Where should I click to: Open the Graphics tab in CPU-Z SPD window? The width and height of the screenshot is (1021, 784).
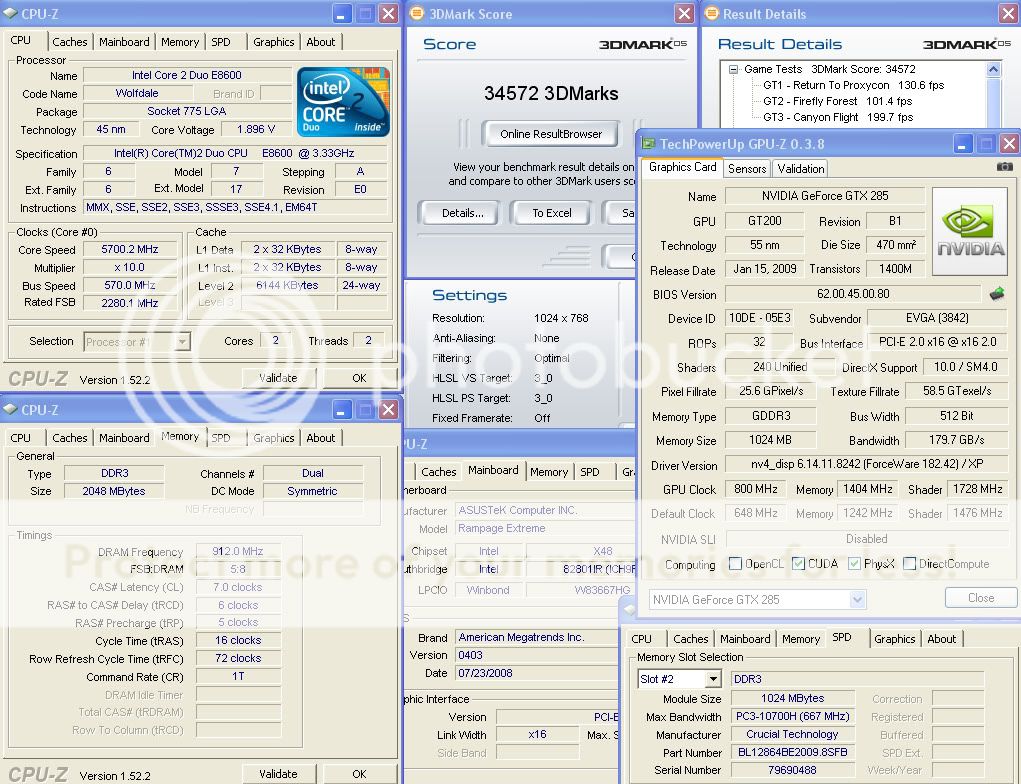coord(895,639)
